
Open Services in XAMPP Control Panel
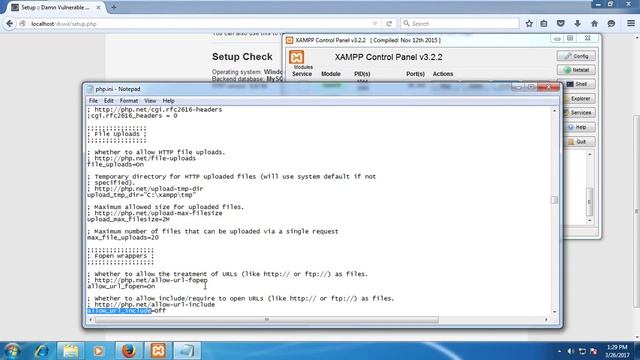(579, 113)
